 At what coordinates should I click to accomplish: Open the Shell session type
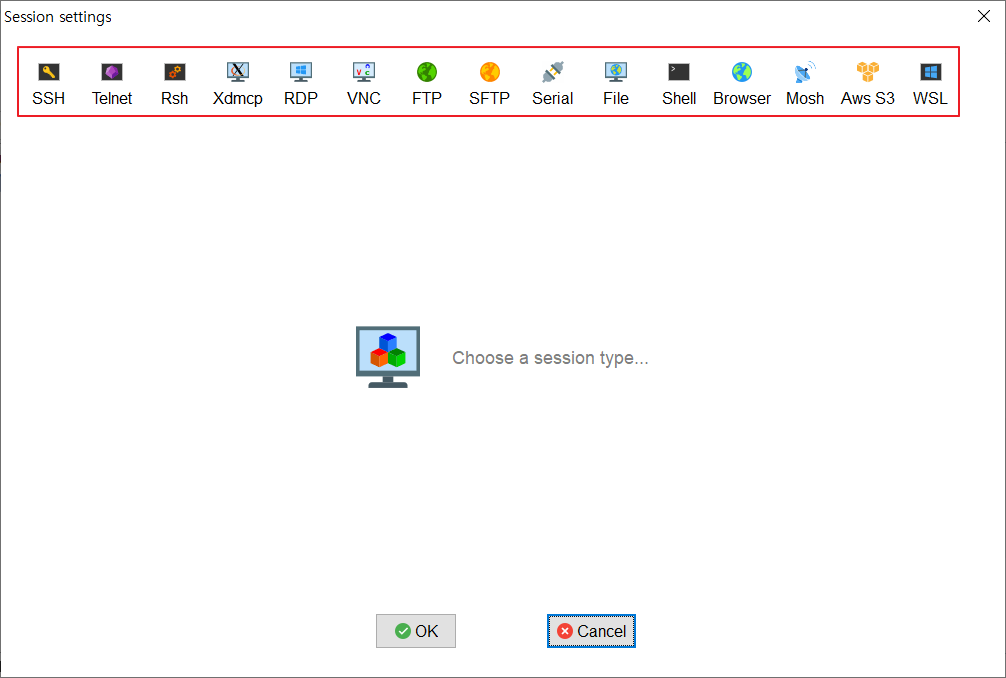pos(679,83)
